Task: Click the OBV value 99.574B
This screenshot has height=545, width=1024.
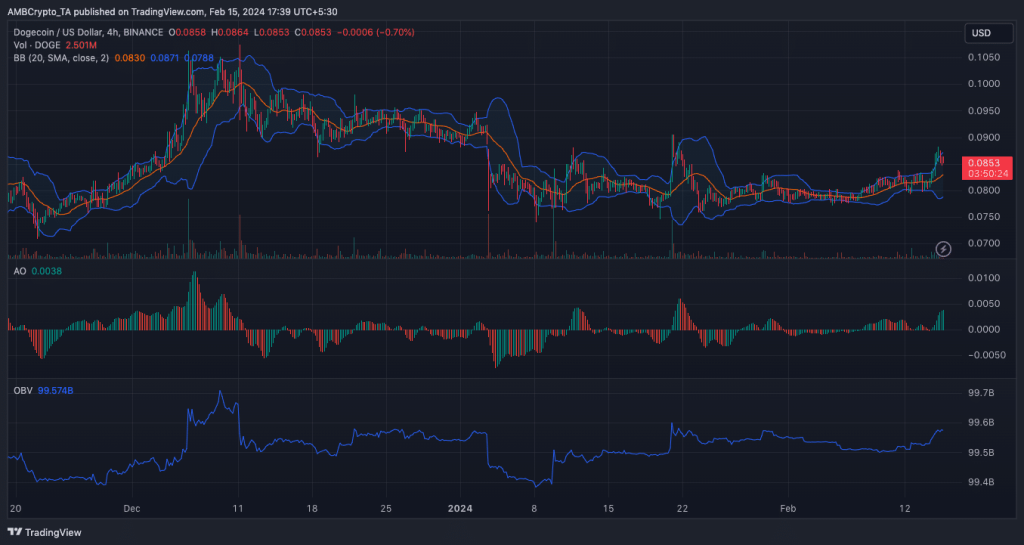Action: 56,390
